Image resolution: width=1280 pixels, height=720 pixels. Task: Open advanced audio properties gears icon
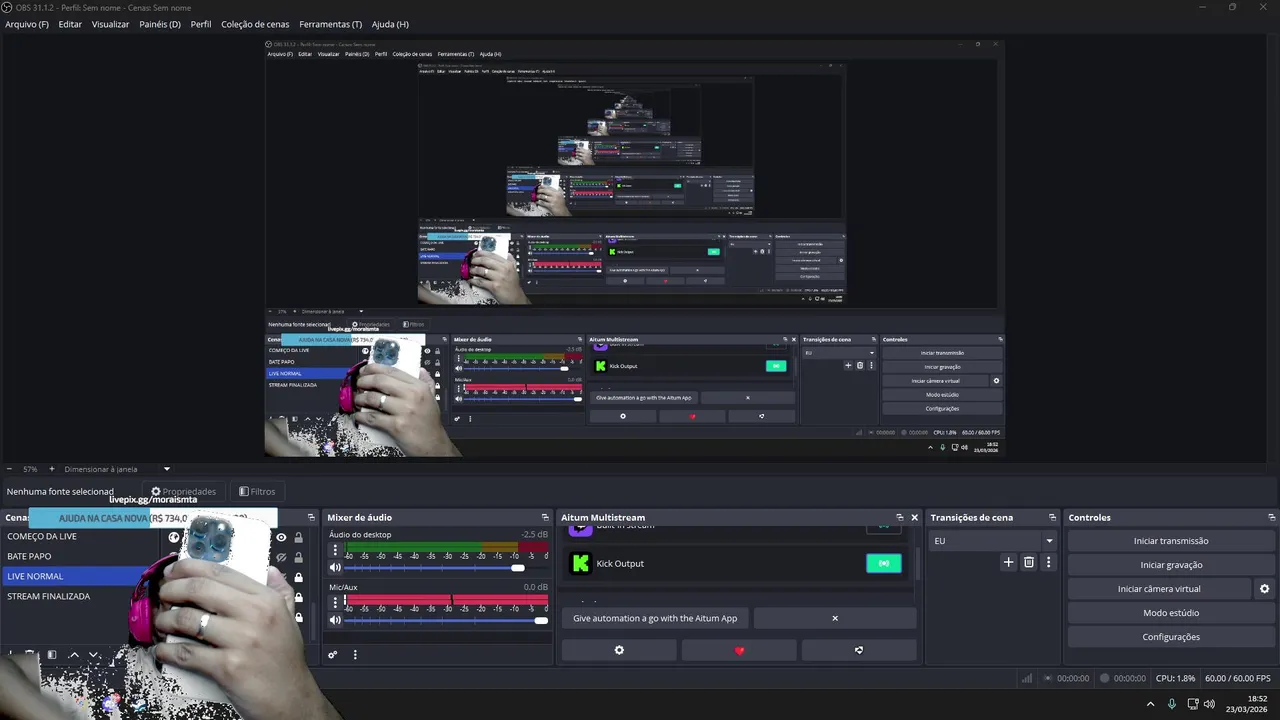click(x=333, y=655)
